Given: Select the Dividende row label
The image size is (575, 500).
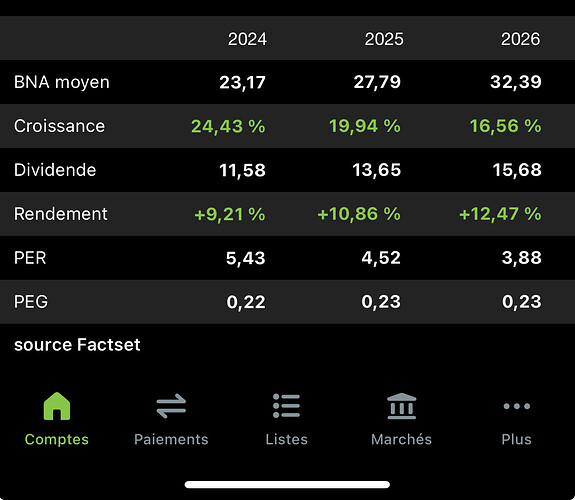Looking at the screenshot, I should tap(55, 170).
